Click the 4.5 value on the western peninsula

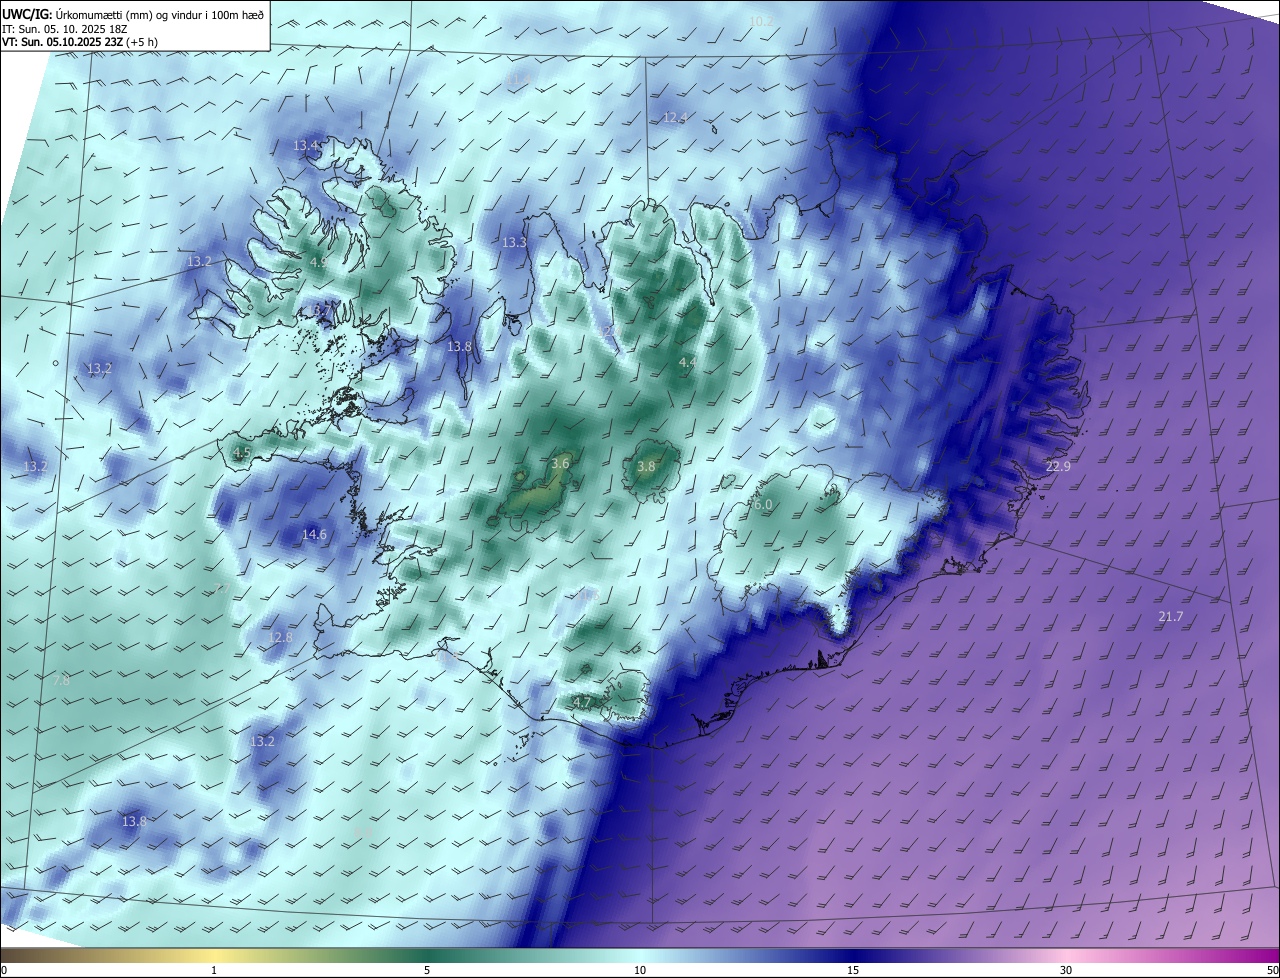241,453
